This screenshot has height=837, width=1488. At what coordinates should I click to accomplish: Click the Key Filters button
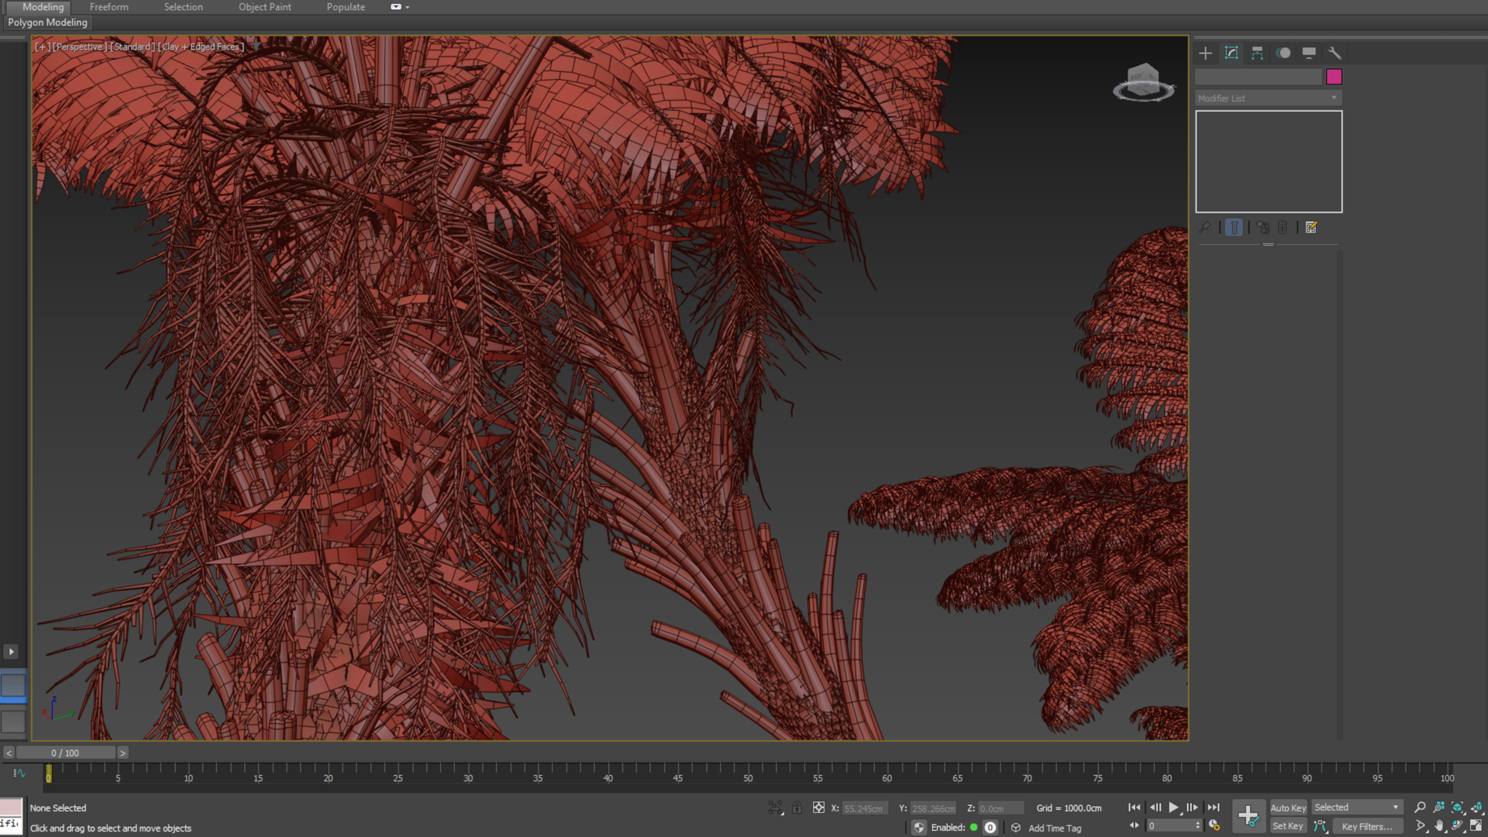coord(1366,827)
